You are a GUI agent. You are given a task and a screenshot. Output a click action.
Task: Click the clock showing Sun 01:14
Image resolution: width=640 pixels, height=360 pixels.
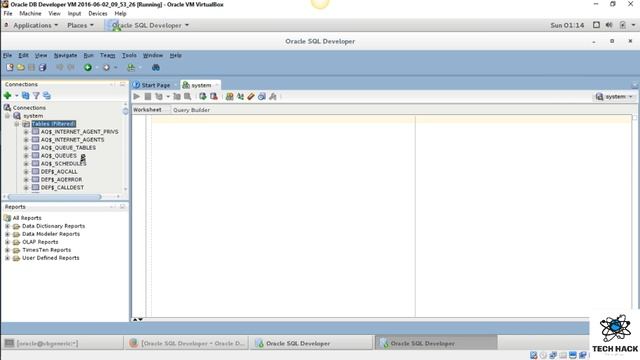click(x=567, y=25)
